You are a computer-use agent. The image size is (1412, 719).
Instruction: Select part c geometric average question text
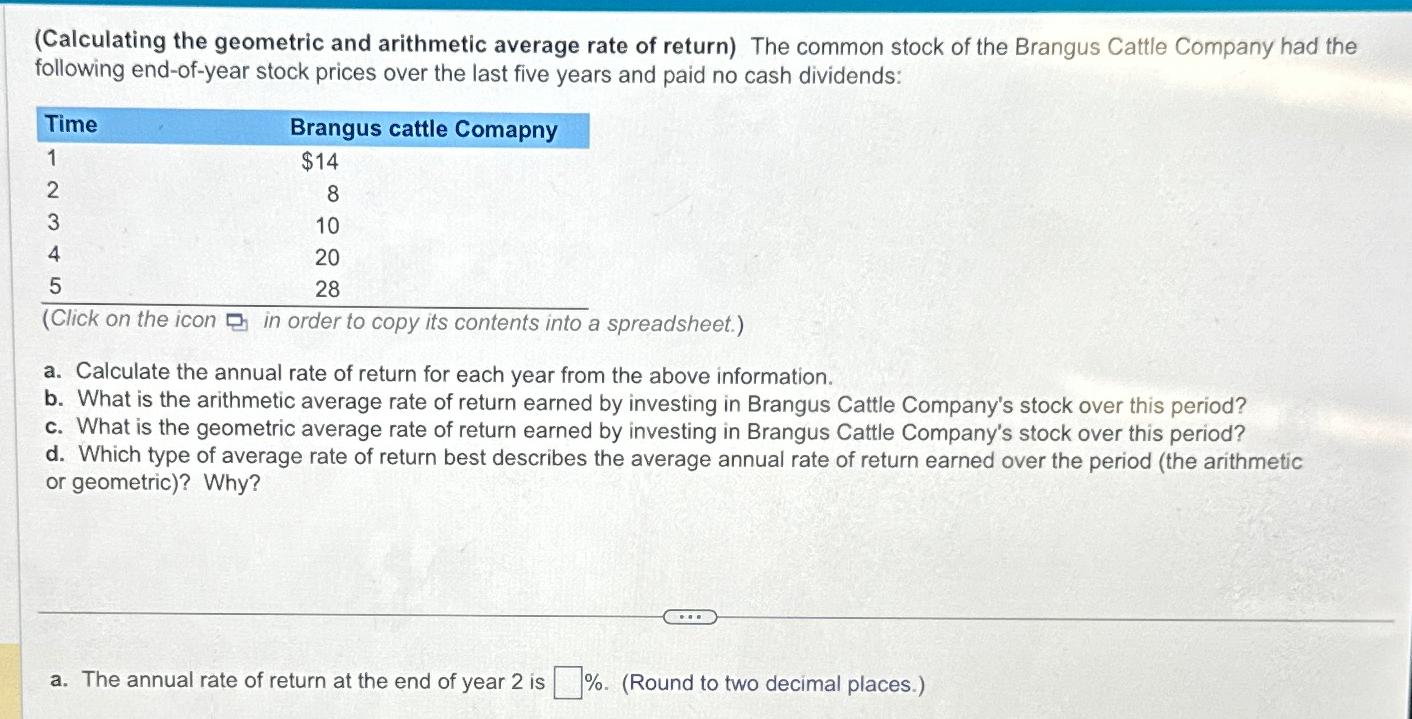click(x=641, y=432)
